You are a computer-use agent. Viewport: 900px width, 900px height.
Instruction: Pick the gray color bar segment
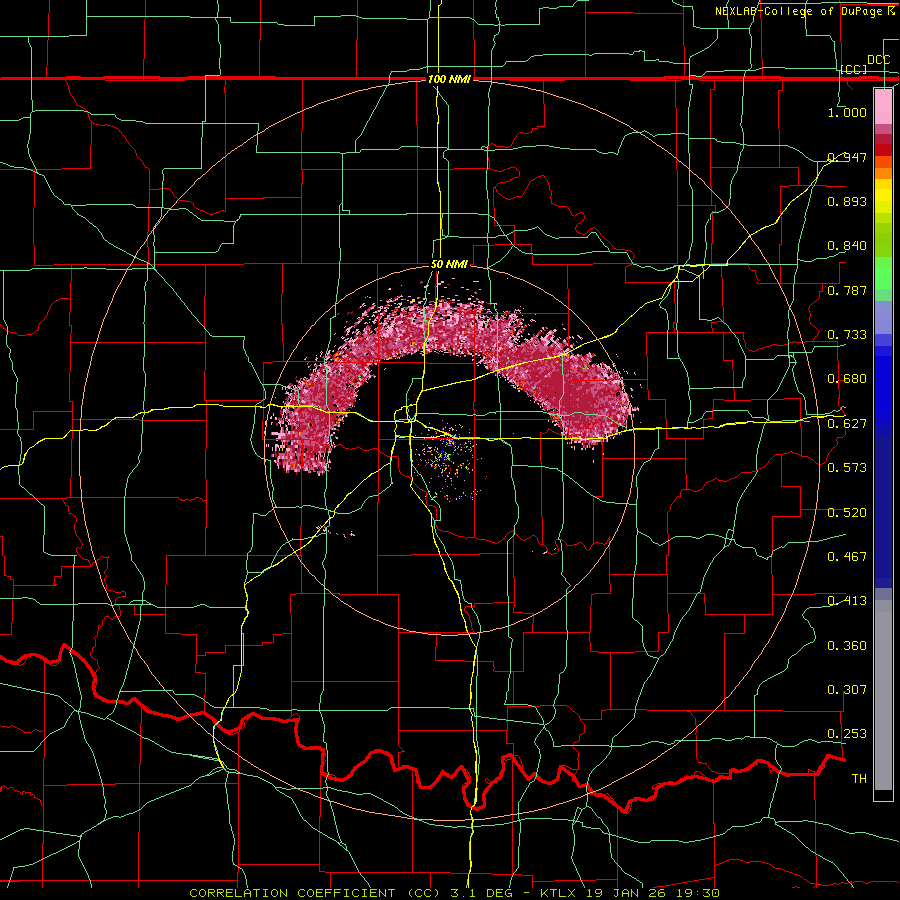pyautogui.click(x=883, y=695)
